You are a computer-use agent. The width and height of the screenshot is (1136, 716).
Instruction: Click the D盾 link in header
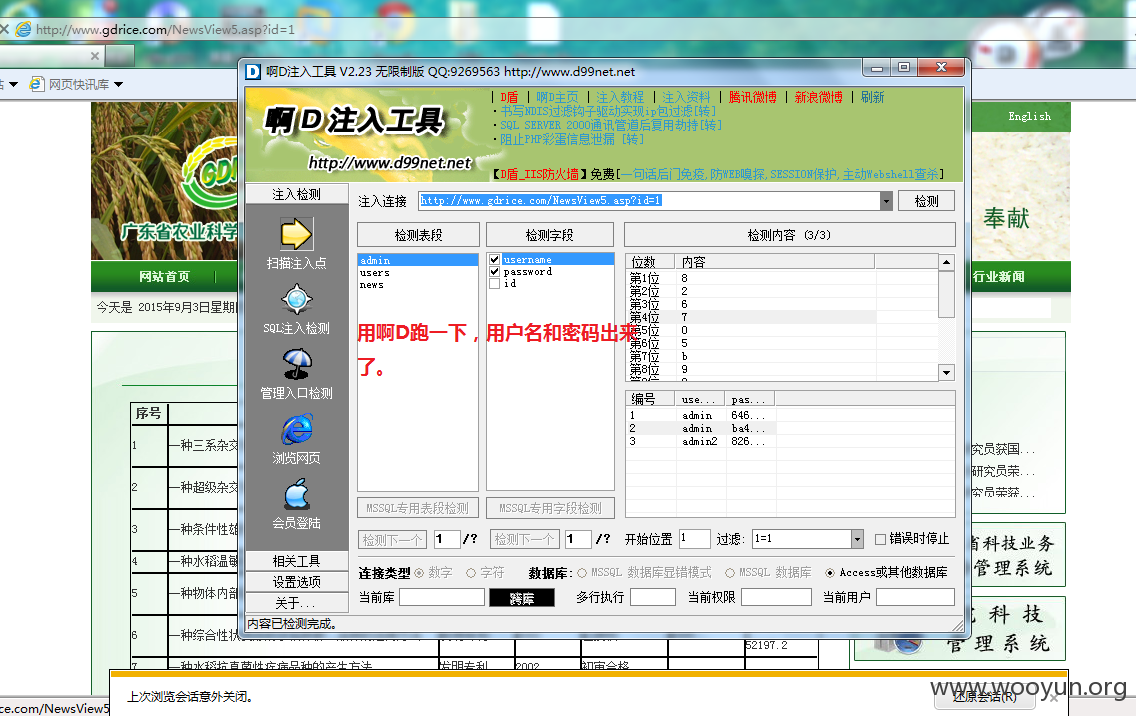click(x=509, y=97)
